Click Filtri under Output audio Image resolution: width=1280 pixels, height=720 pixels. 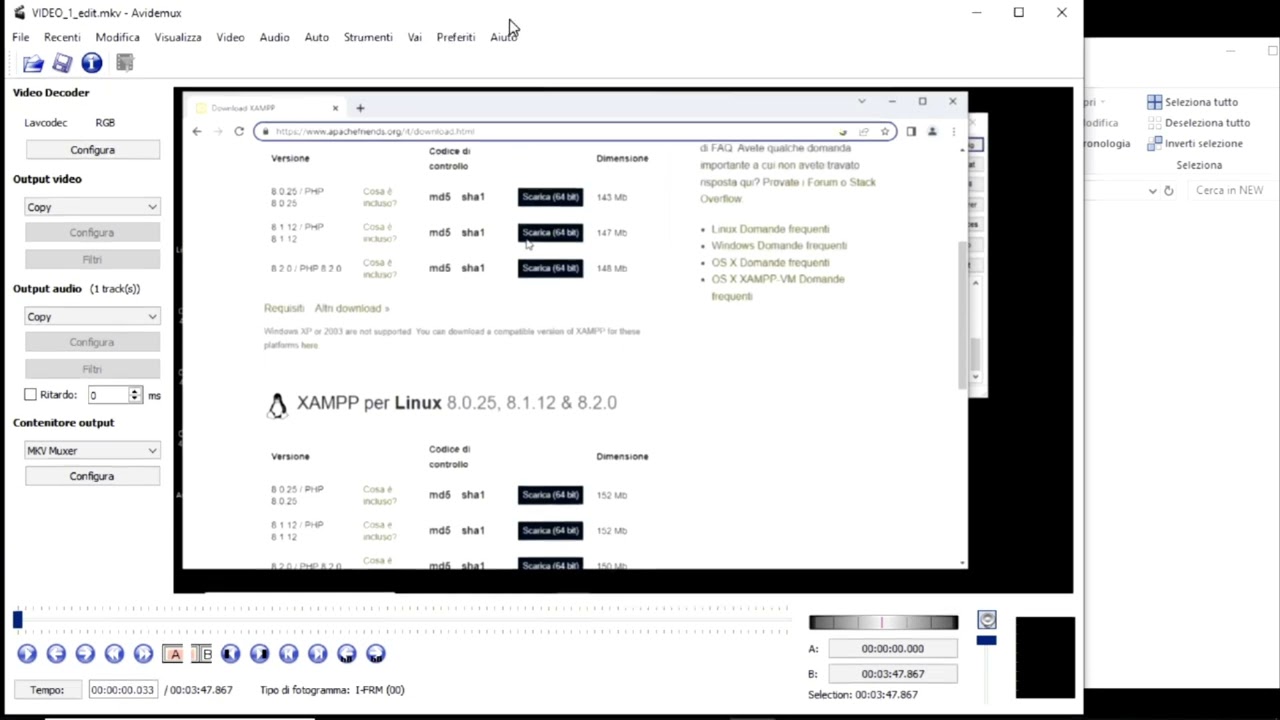(x=92, y=369)
